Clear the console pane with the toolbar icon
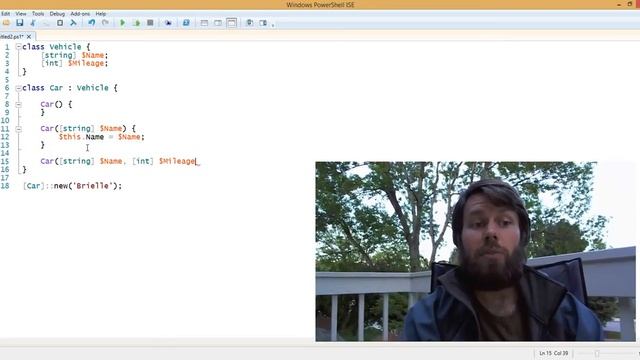The image size is (640, 360). coord(73,23)
